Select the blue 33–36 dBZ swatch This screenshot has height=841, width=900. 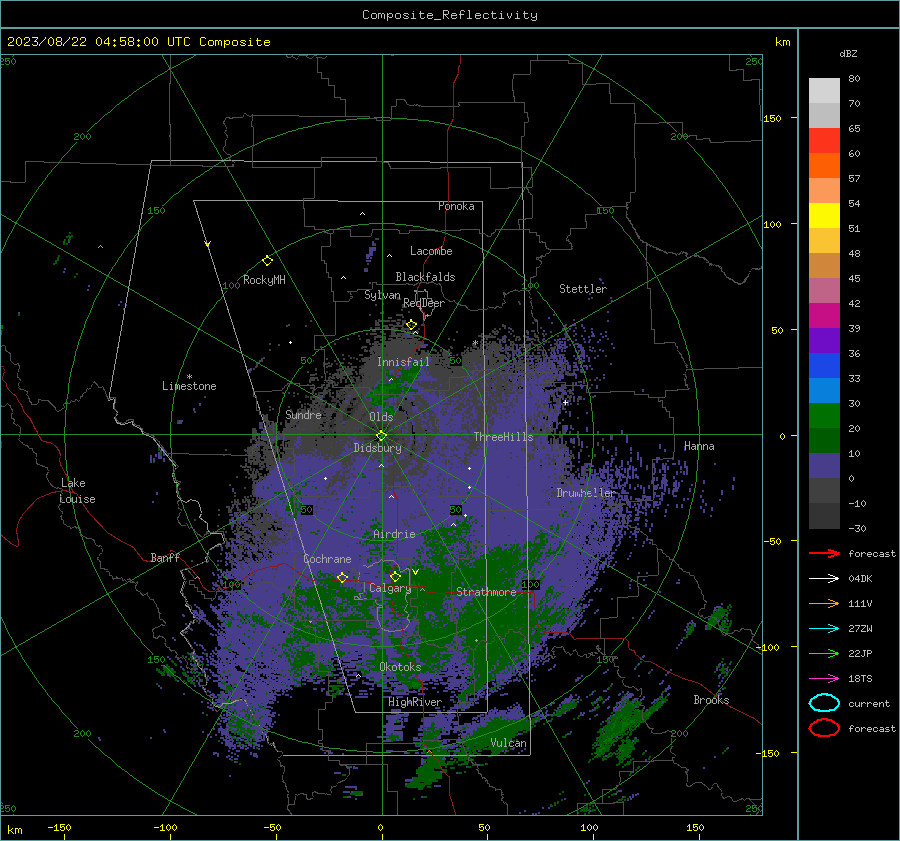[x=824, y=366]
